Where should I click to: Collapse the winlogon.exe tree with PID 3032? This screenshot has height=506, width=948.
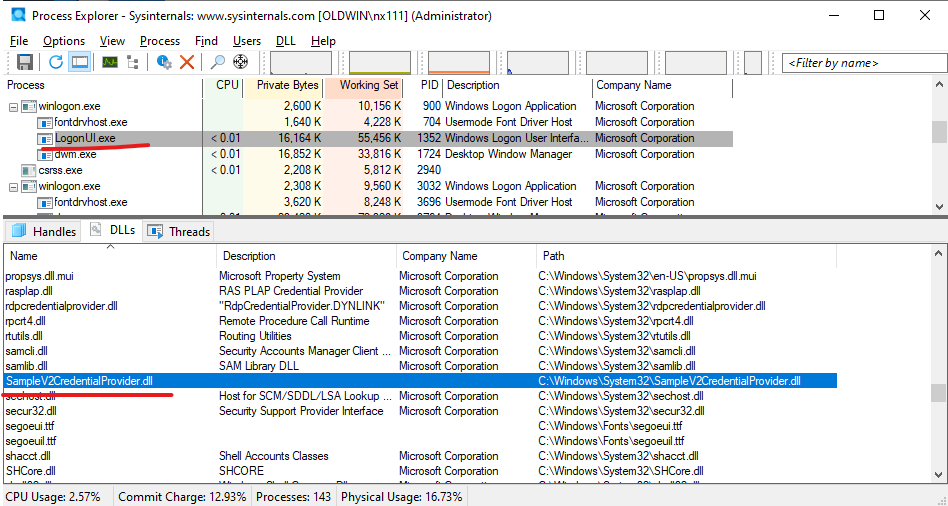pyautogui.click(x=14, y=186)
